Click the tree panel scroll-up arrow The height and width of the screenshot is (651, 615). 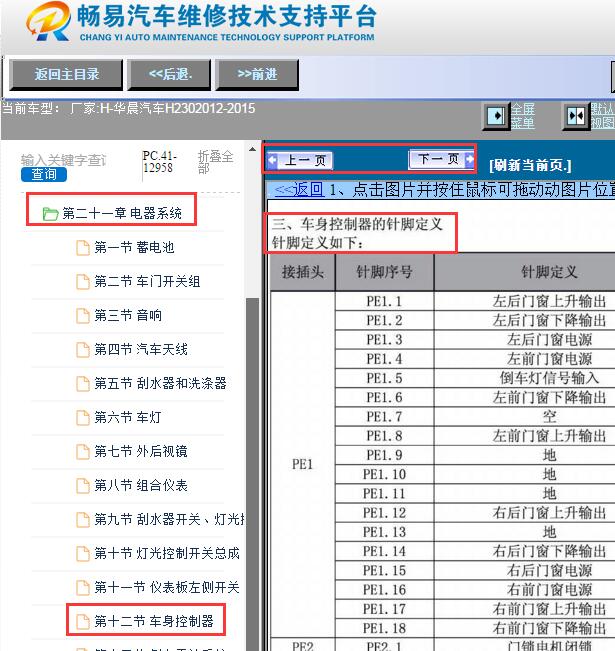click(252, 149)
